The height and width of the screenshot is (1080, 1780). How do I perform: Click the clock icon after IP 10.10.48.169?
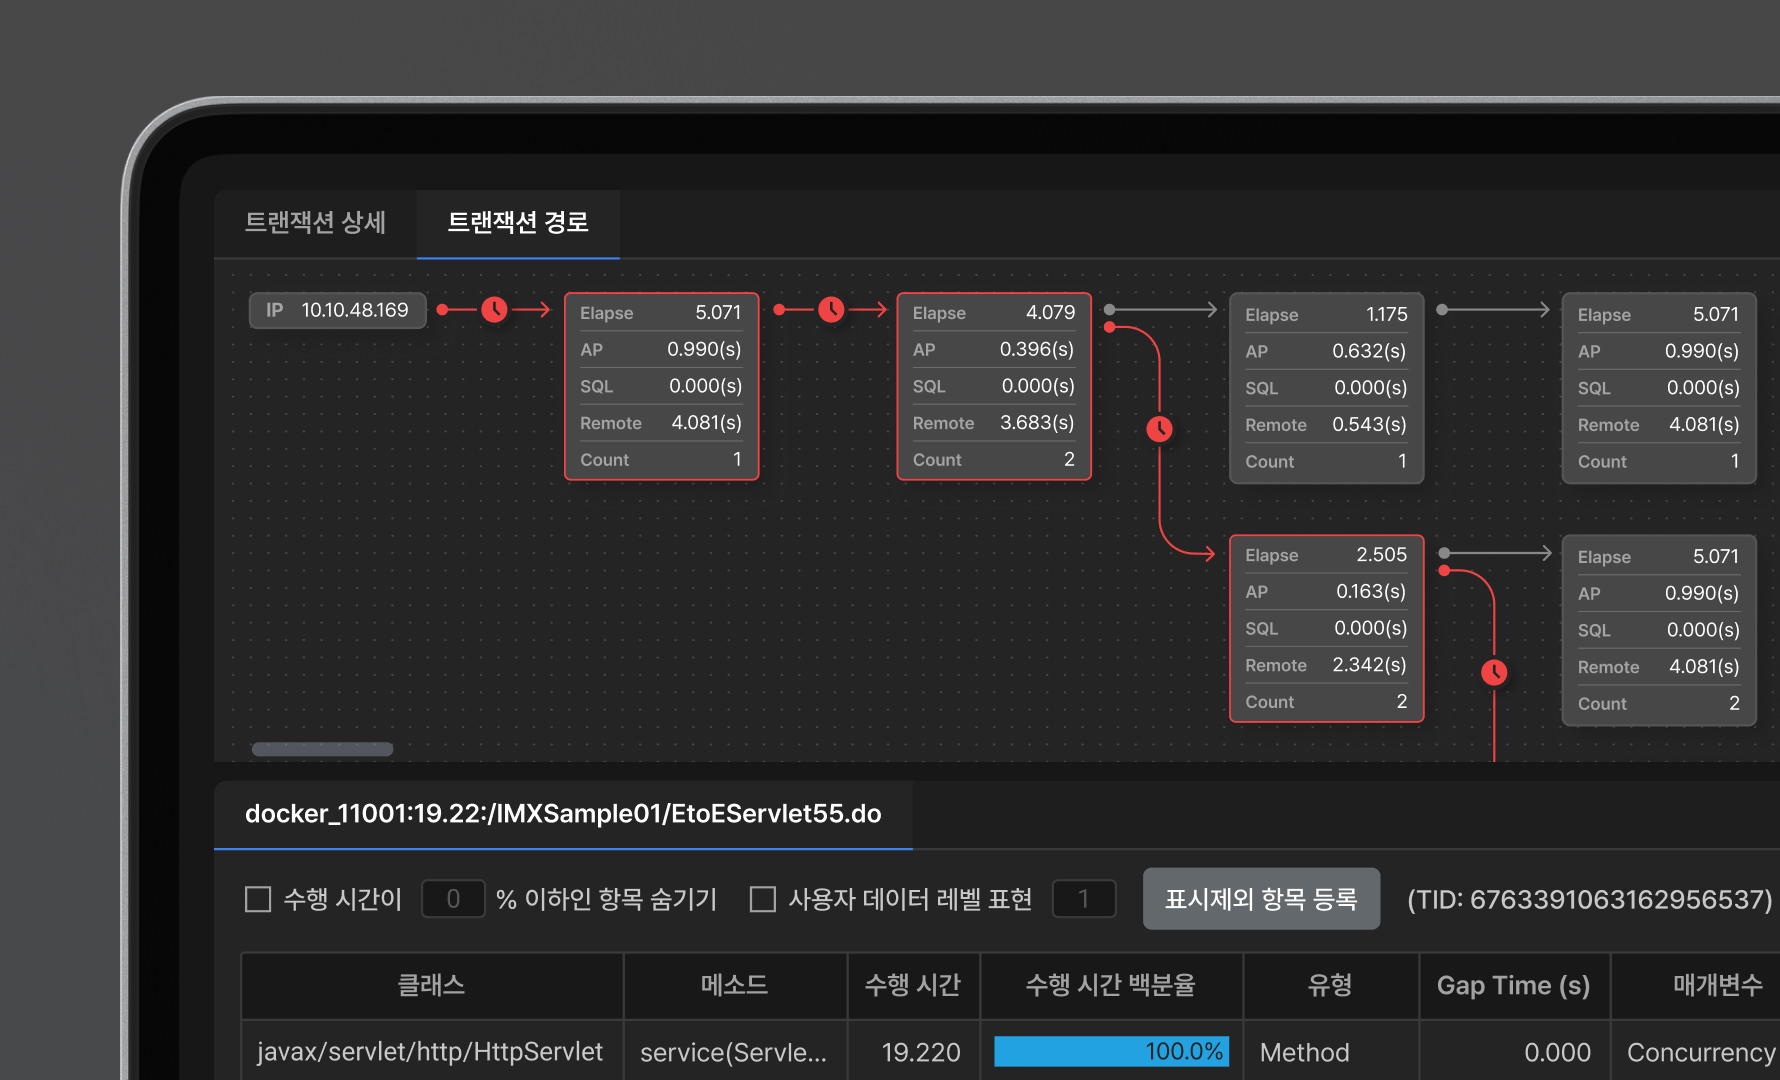494,310
